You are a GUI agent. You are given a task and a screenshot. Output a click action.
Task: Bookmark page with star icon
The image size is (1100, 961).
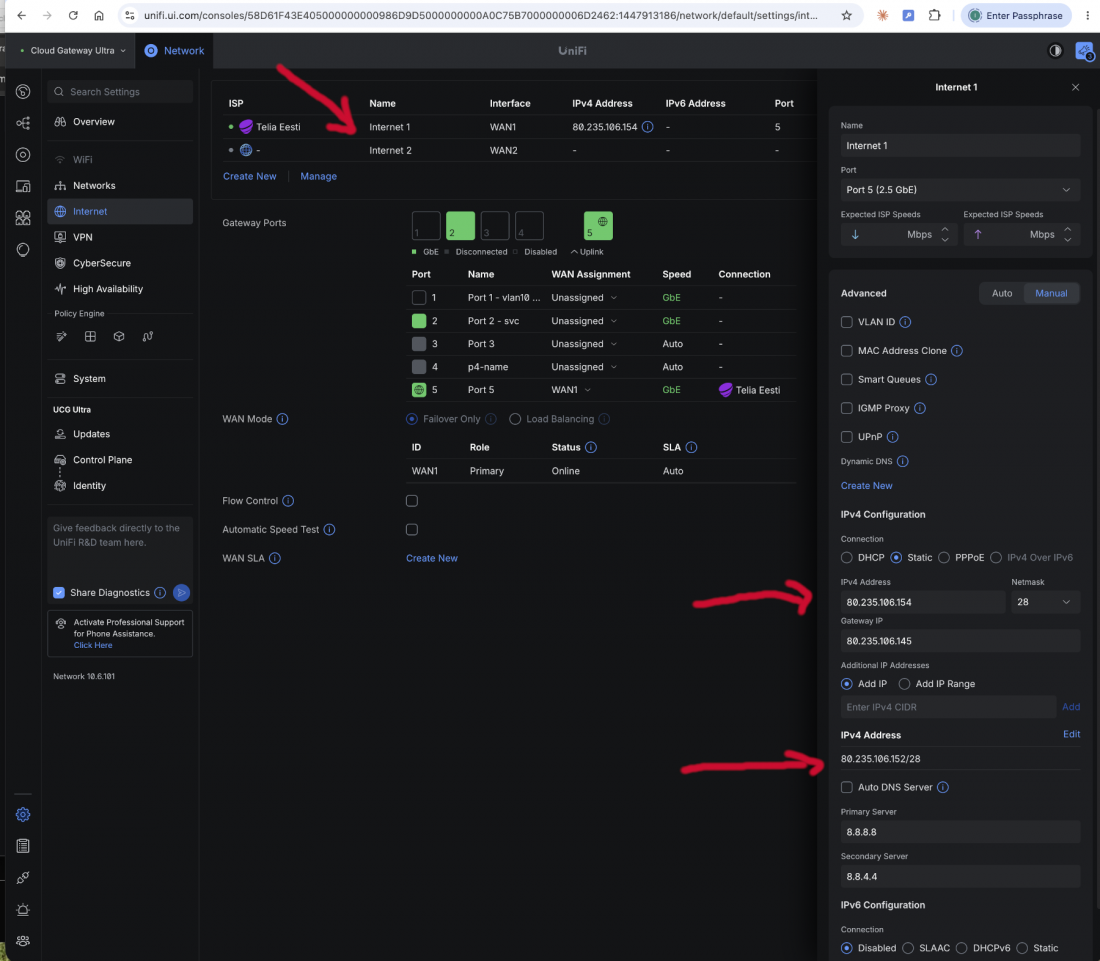click(x=847, y=15)
